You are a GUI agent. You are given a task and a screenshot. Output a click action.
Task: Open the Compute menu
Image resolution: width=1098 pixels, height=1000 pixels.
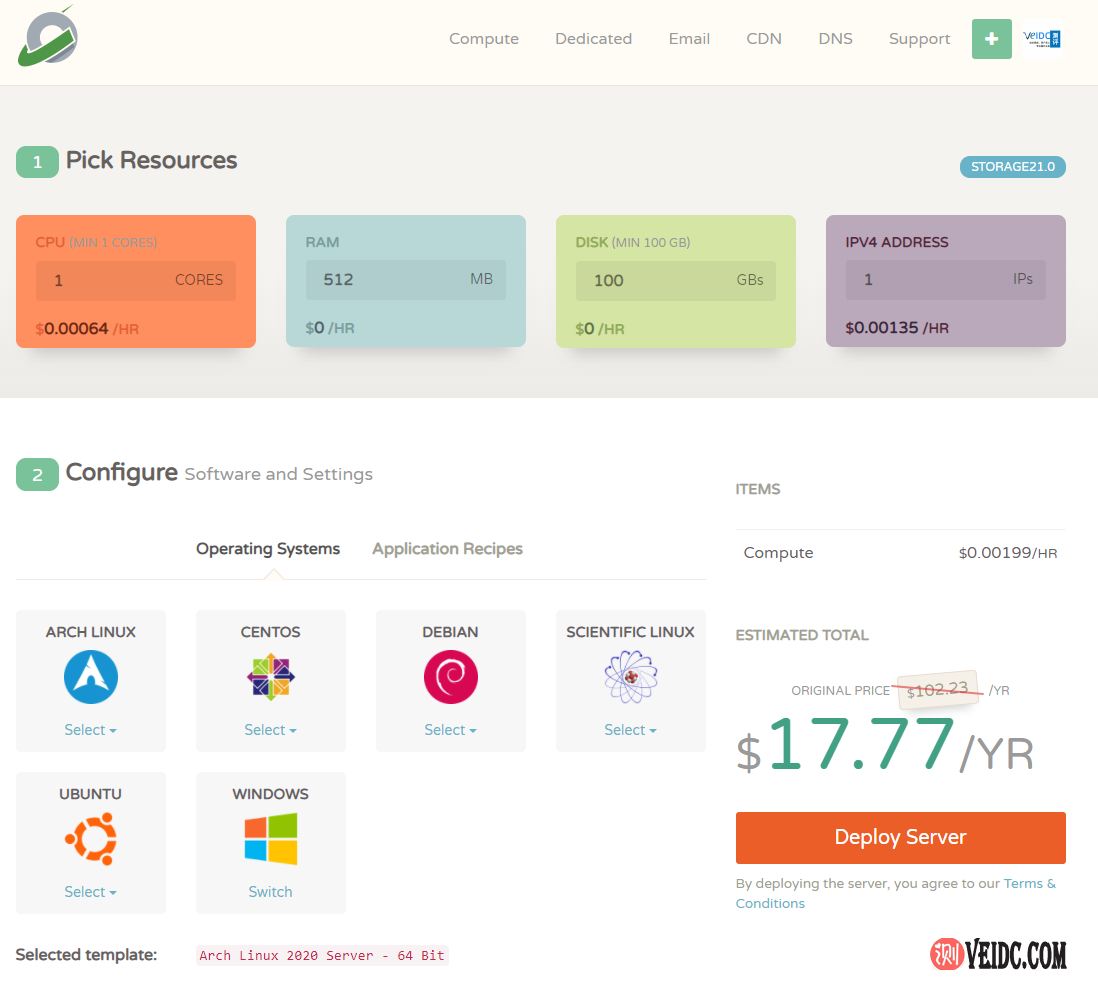tap(484, 39)
